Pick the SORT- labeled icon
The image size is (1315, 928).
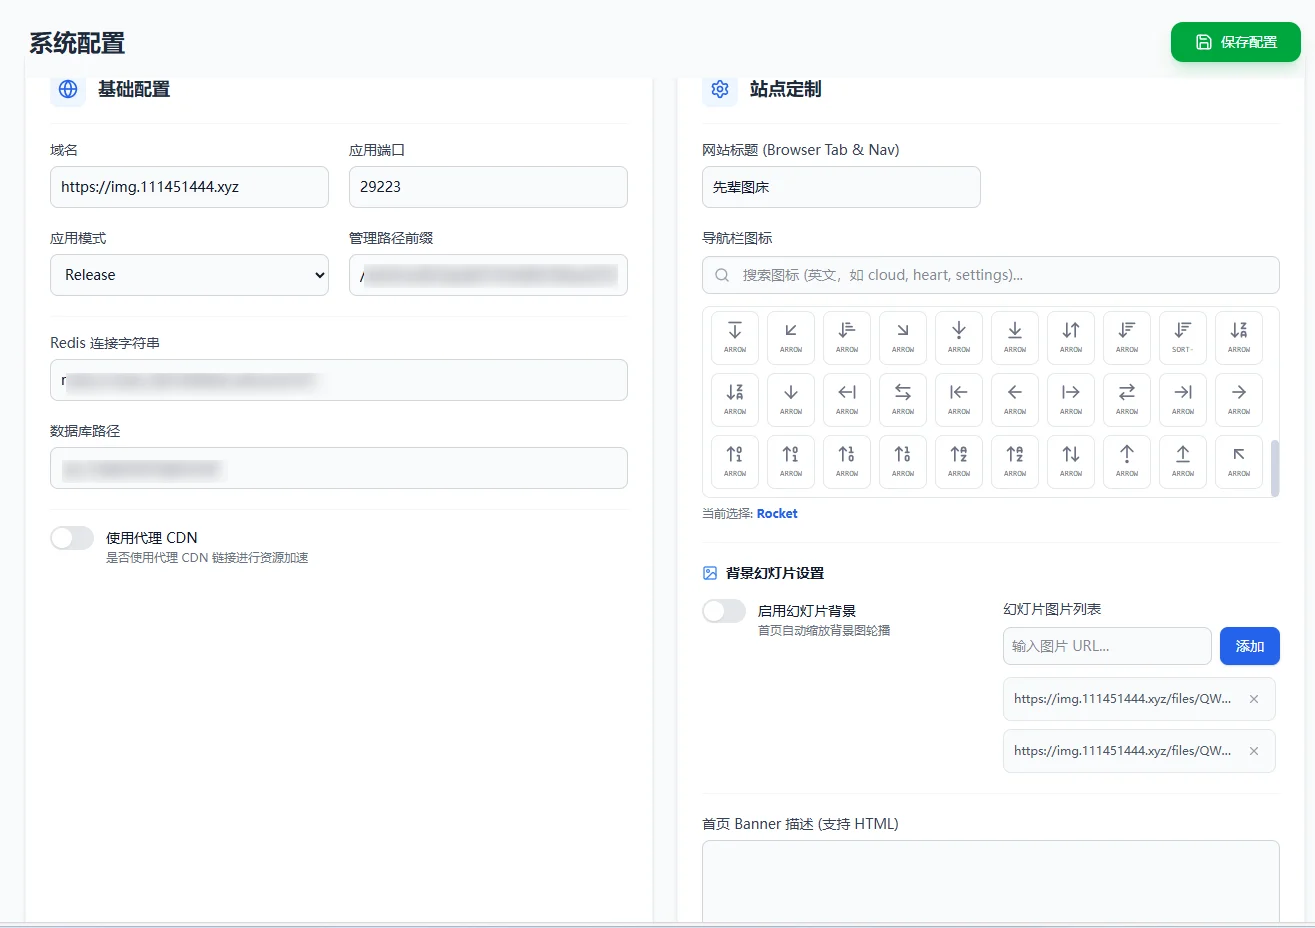(1183, 337)
